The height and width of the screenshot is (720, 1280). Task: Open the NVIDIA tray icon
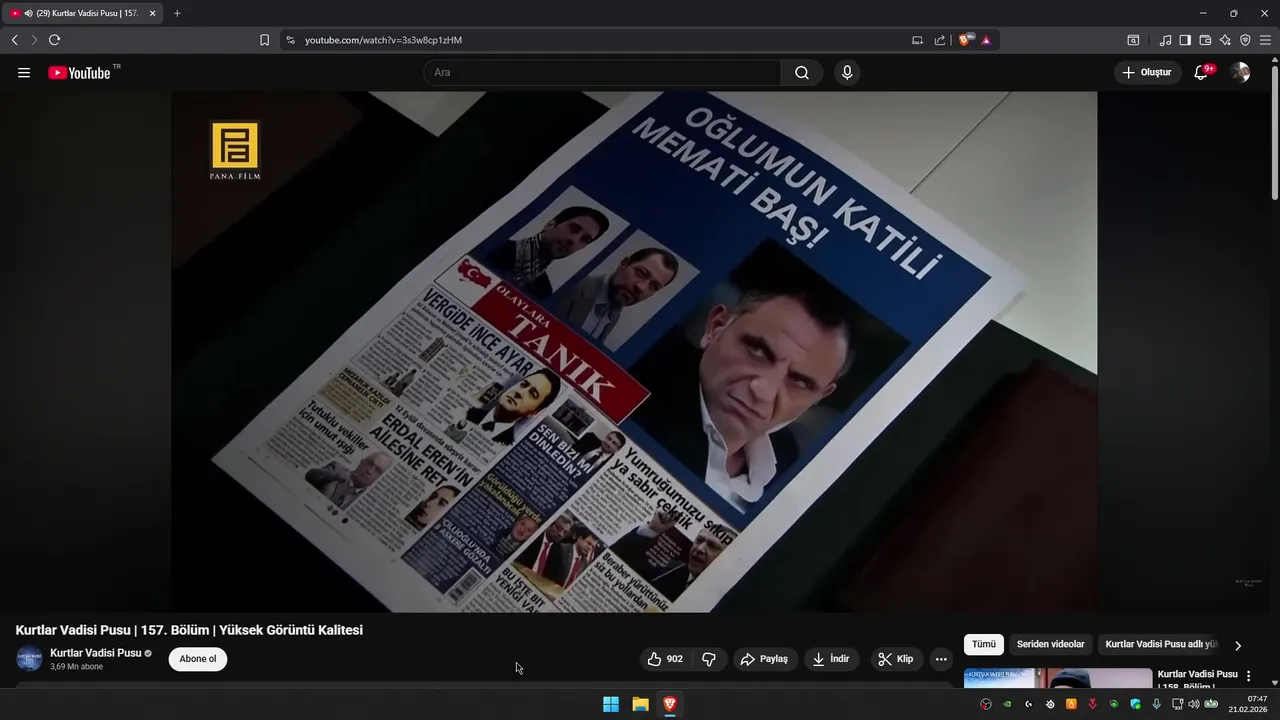click(x=1007, y=704)
